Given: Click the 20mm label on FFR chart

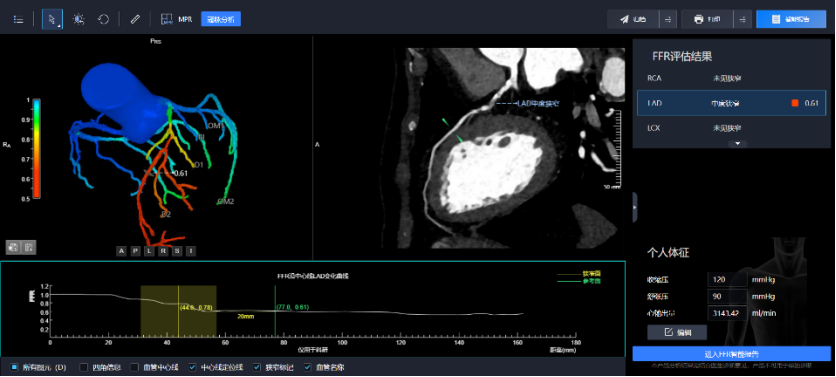Looking at the screenshot, I should pyautogui.click(x=246, y=316).
